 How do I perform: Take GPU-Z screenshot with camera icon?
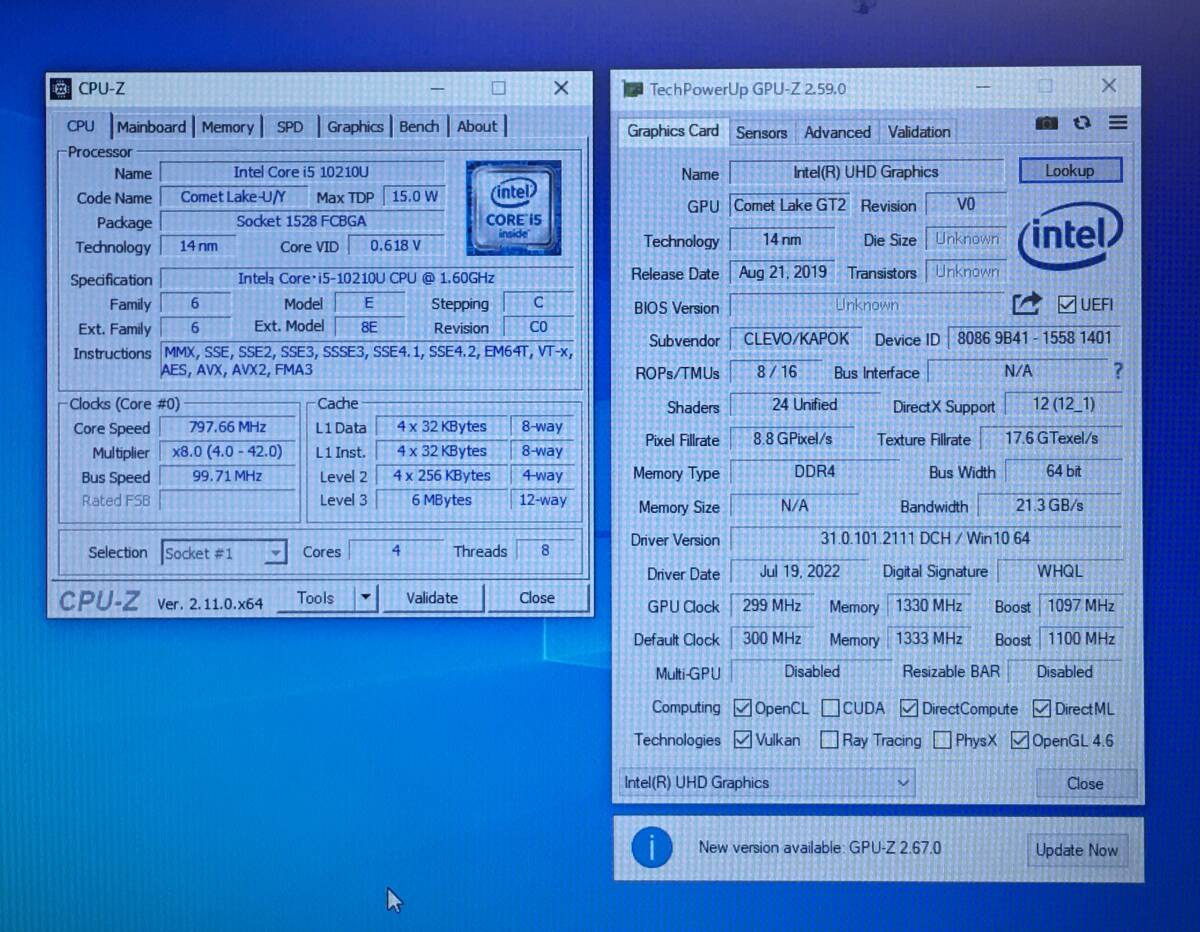tap(1046, 123)
